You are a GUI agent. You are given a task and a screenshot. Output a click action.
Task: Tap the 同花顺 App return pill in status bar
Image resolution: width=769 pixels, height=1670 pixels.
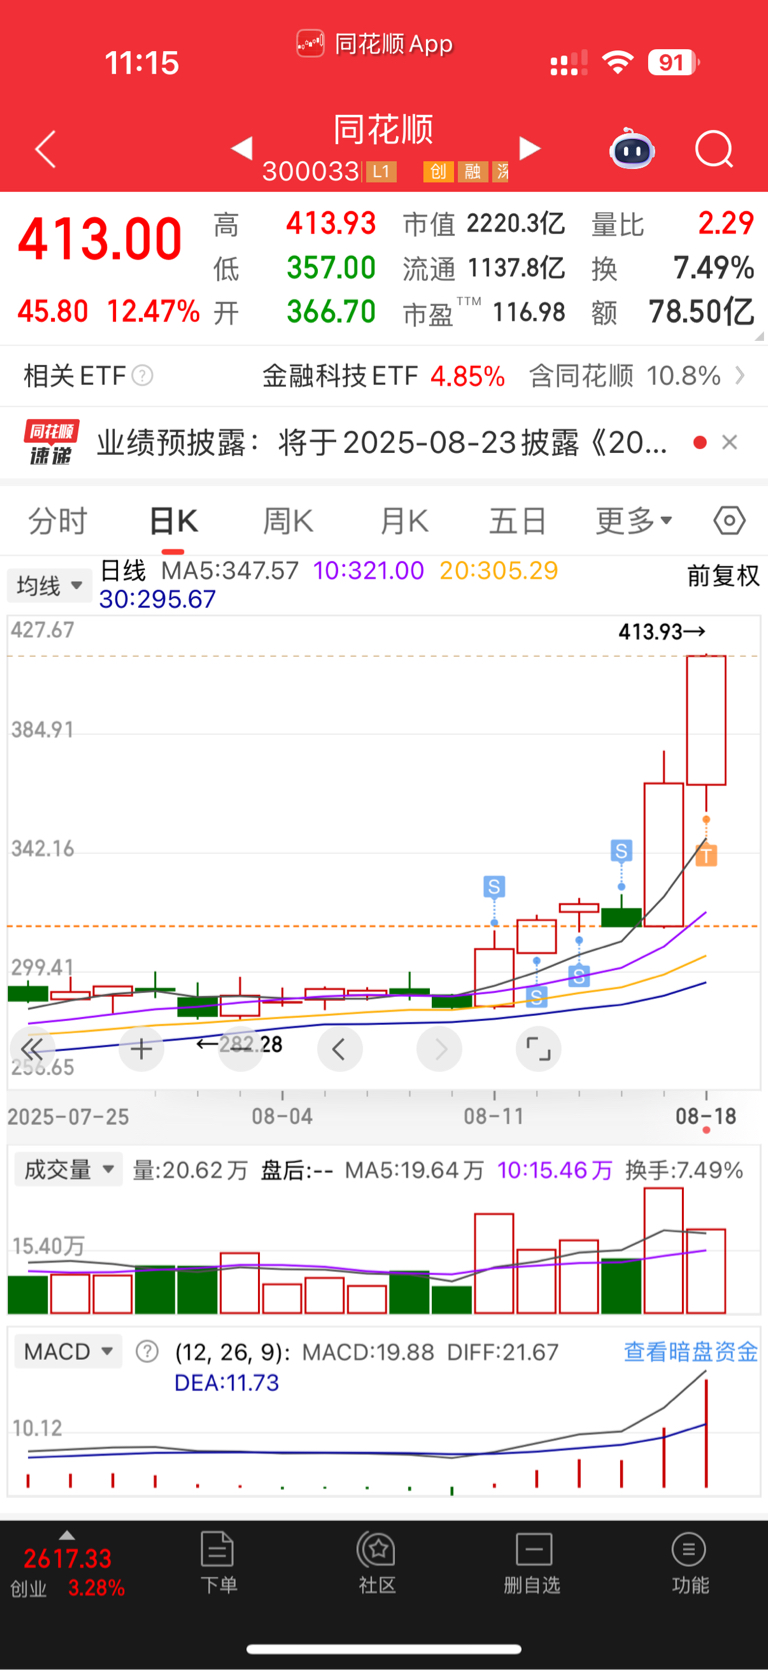[x=375, y=44]
